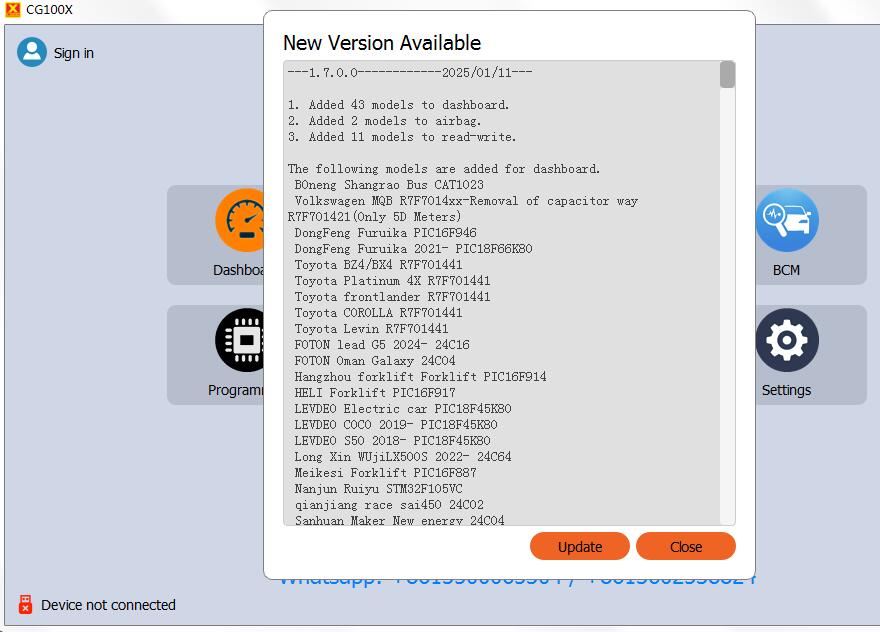Open the Programmer chip icon
The image size is (880, 632).
coord(240,340)
